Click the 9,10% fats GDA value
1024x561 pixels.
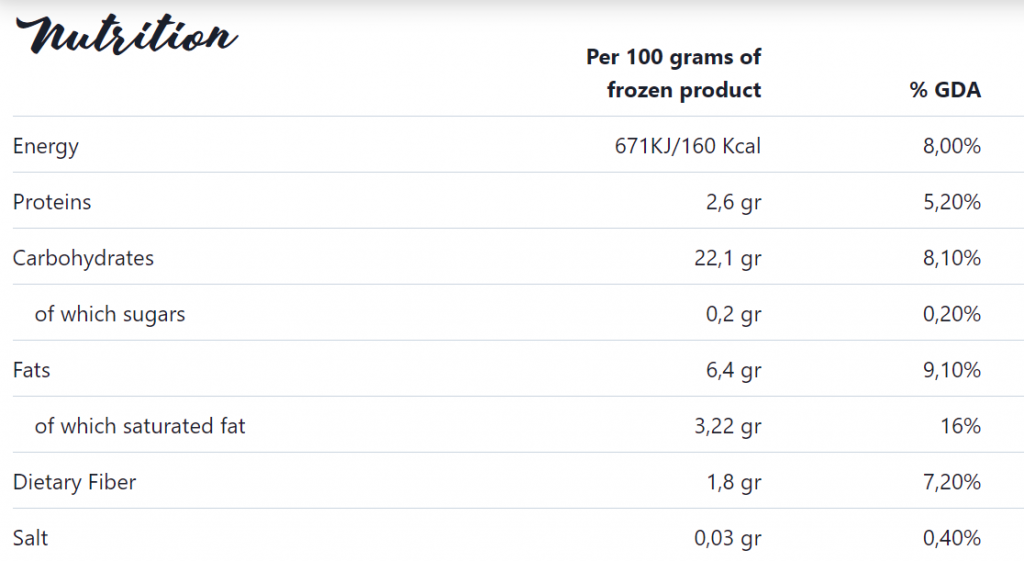pos(952,370)
